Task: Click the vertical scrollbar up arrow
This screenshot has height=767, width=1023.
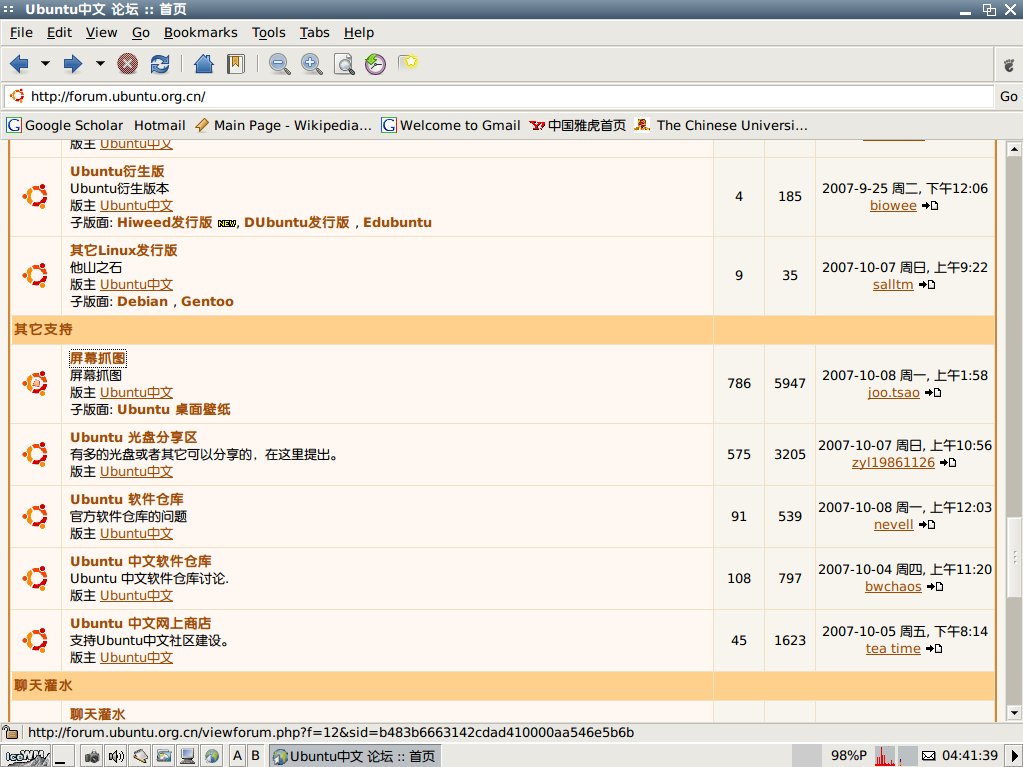Action: [1014, 149]
